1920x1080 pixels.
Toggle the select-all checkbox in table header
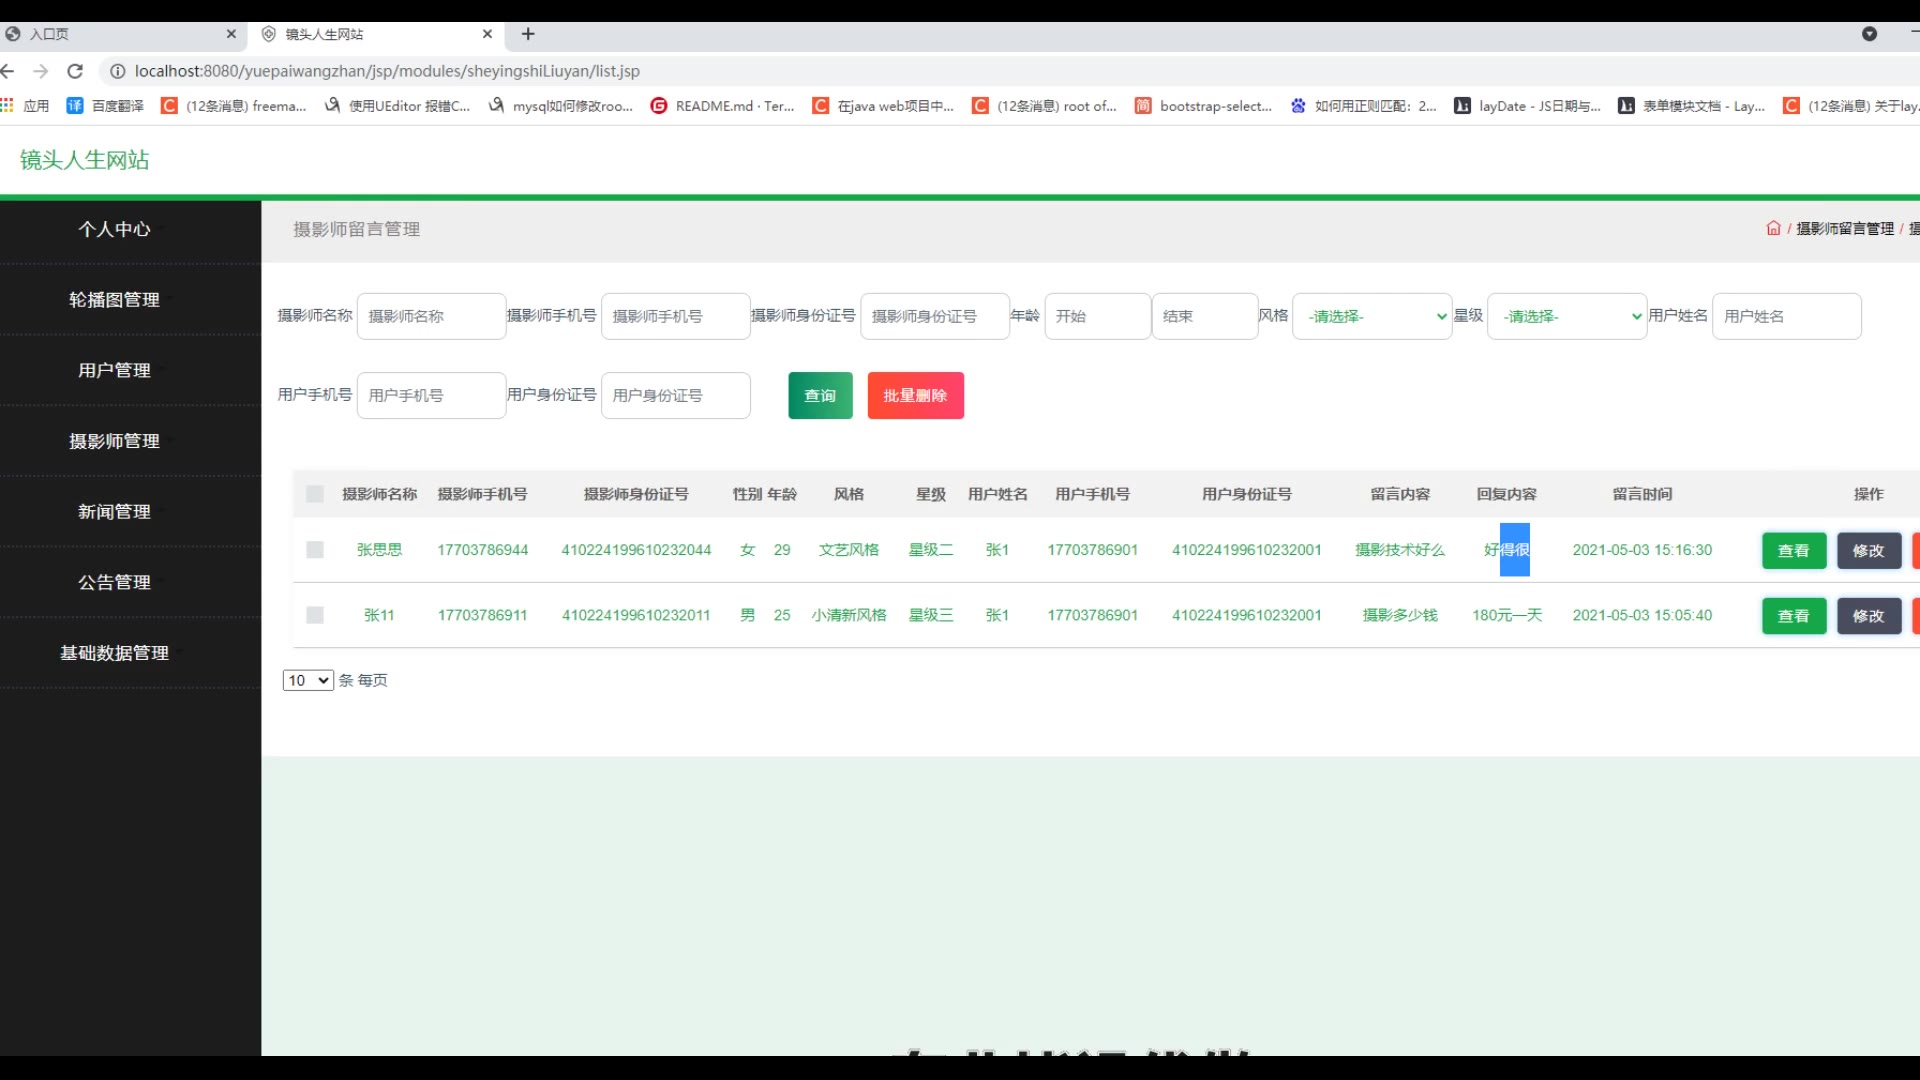315,494
